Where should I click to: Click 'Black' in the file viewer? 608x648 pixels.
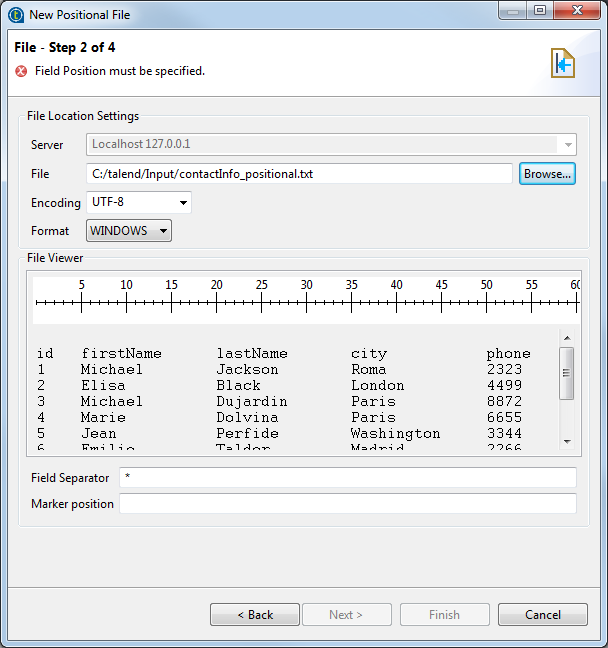(x=238, y=386)
